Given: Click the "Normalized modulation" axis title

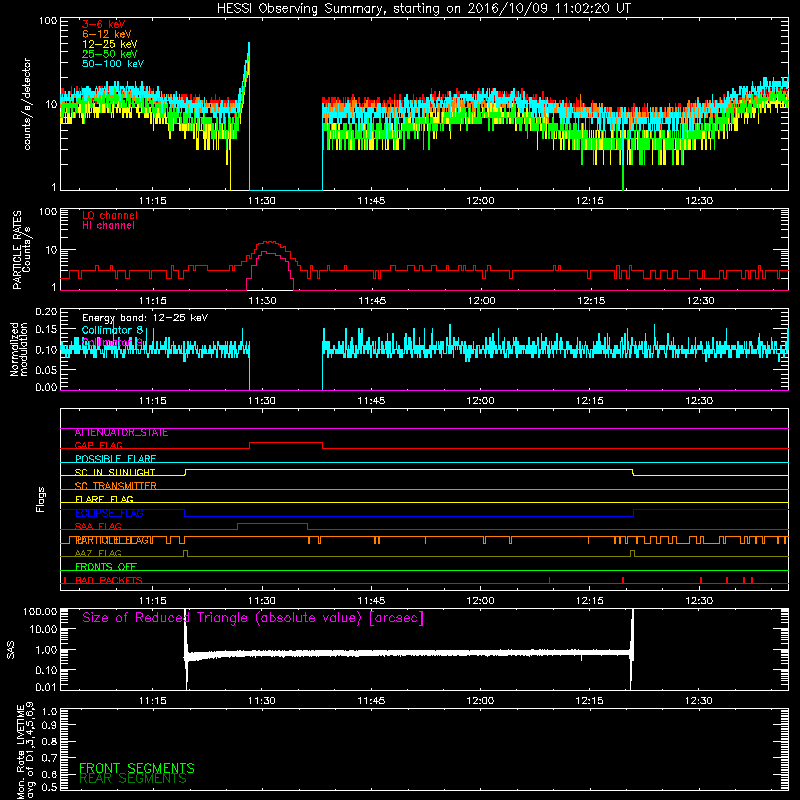Looking at the screenshot, I should 19,349.
